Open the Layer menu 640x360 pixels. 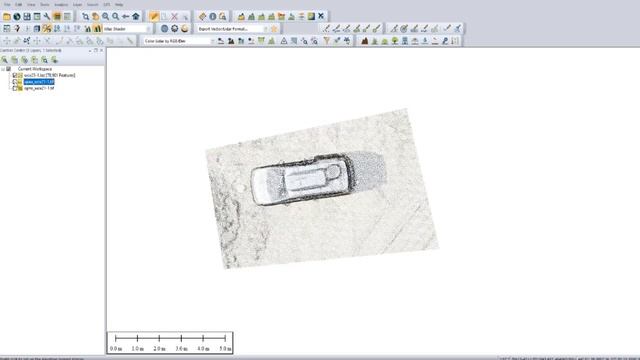coord(78,4)
